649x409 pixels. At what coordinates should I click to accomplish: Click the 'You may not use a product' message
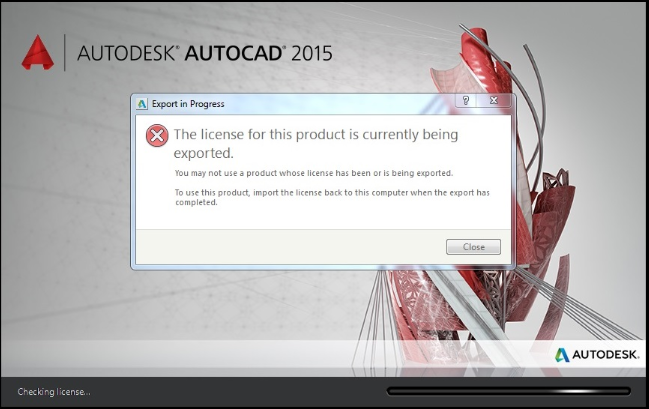click(x=314, y=173)
